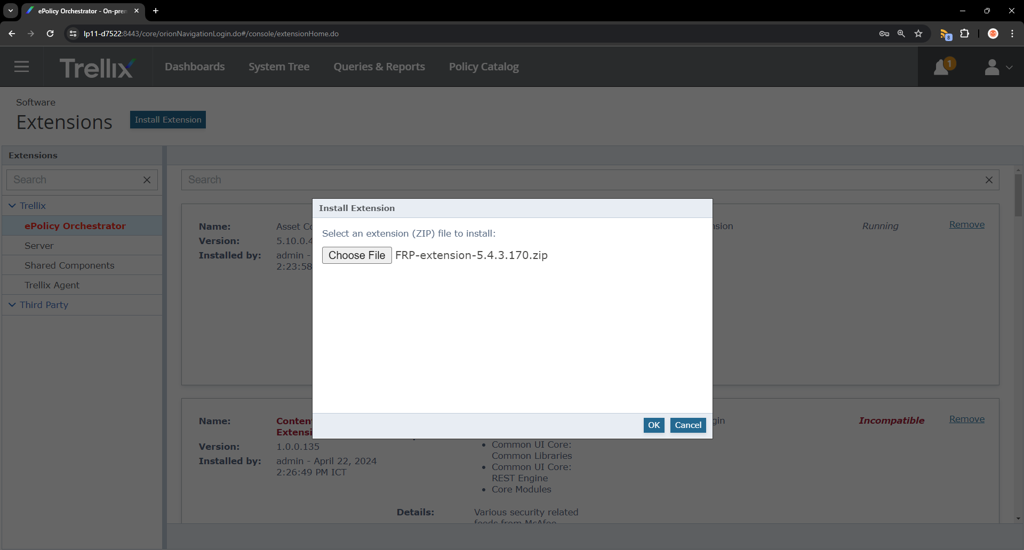Image resolution: width=1024 pixels, height=550 pixels.
Task: Go forward in the browser
Action: pos(31,33)
